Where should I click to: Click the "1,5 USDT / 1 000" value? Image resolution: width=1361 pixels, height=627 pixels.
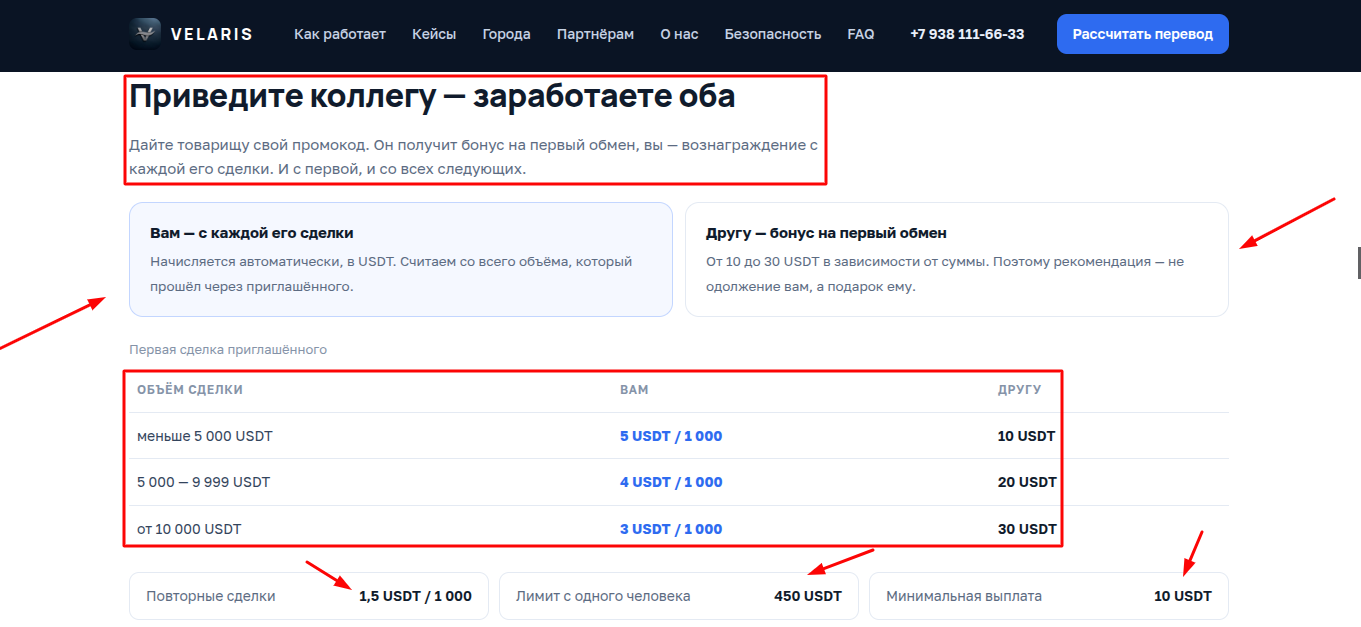point(415,596)
